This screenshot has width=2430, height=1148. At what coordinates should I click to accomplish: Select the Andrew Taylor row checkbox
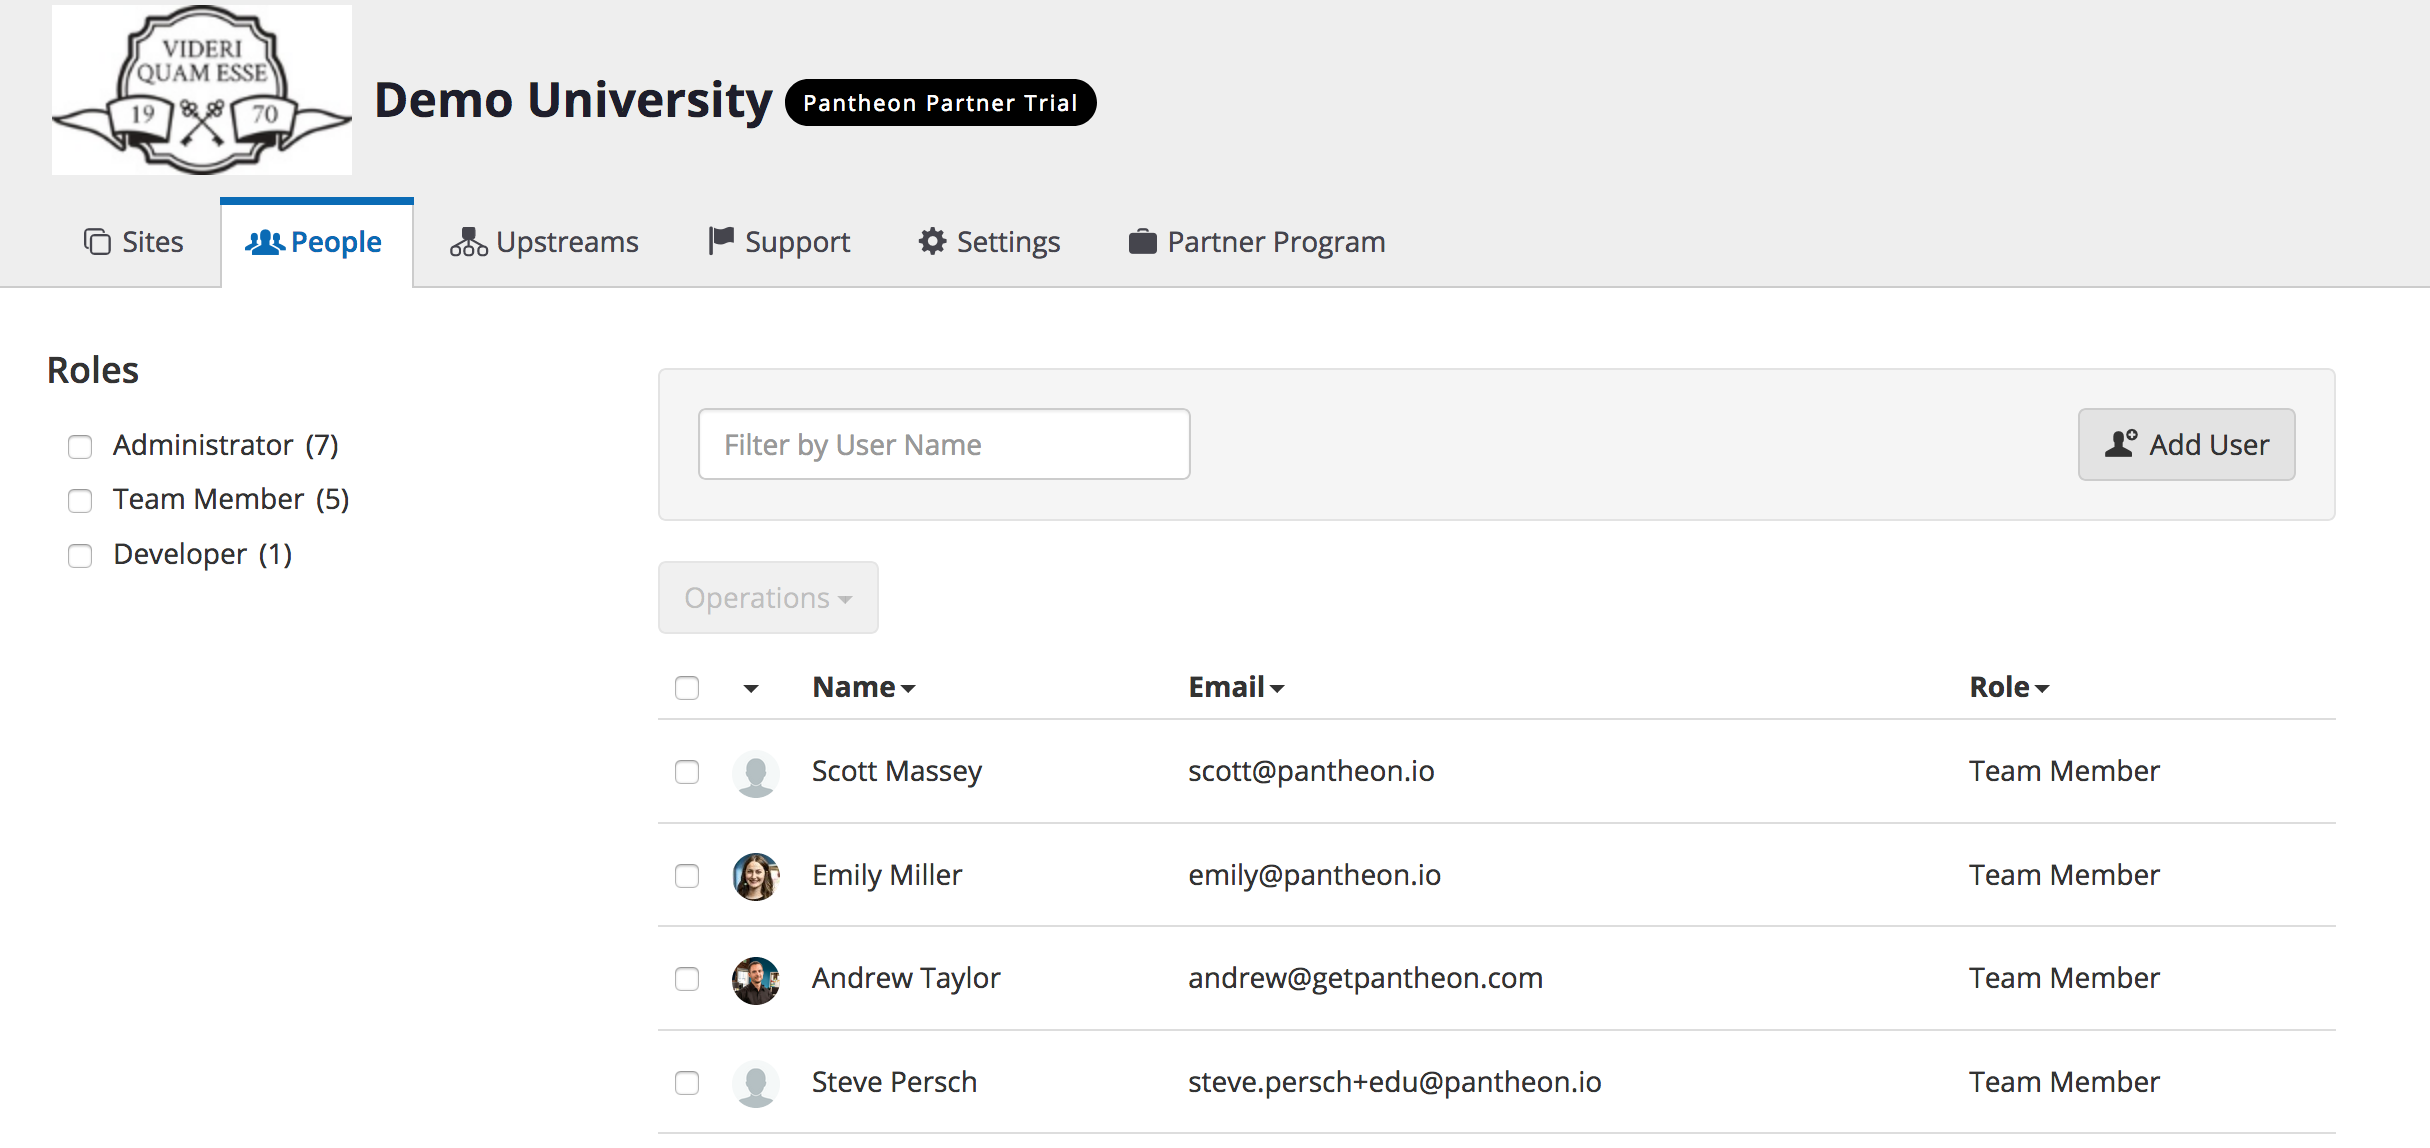[x=687, y=979]
